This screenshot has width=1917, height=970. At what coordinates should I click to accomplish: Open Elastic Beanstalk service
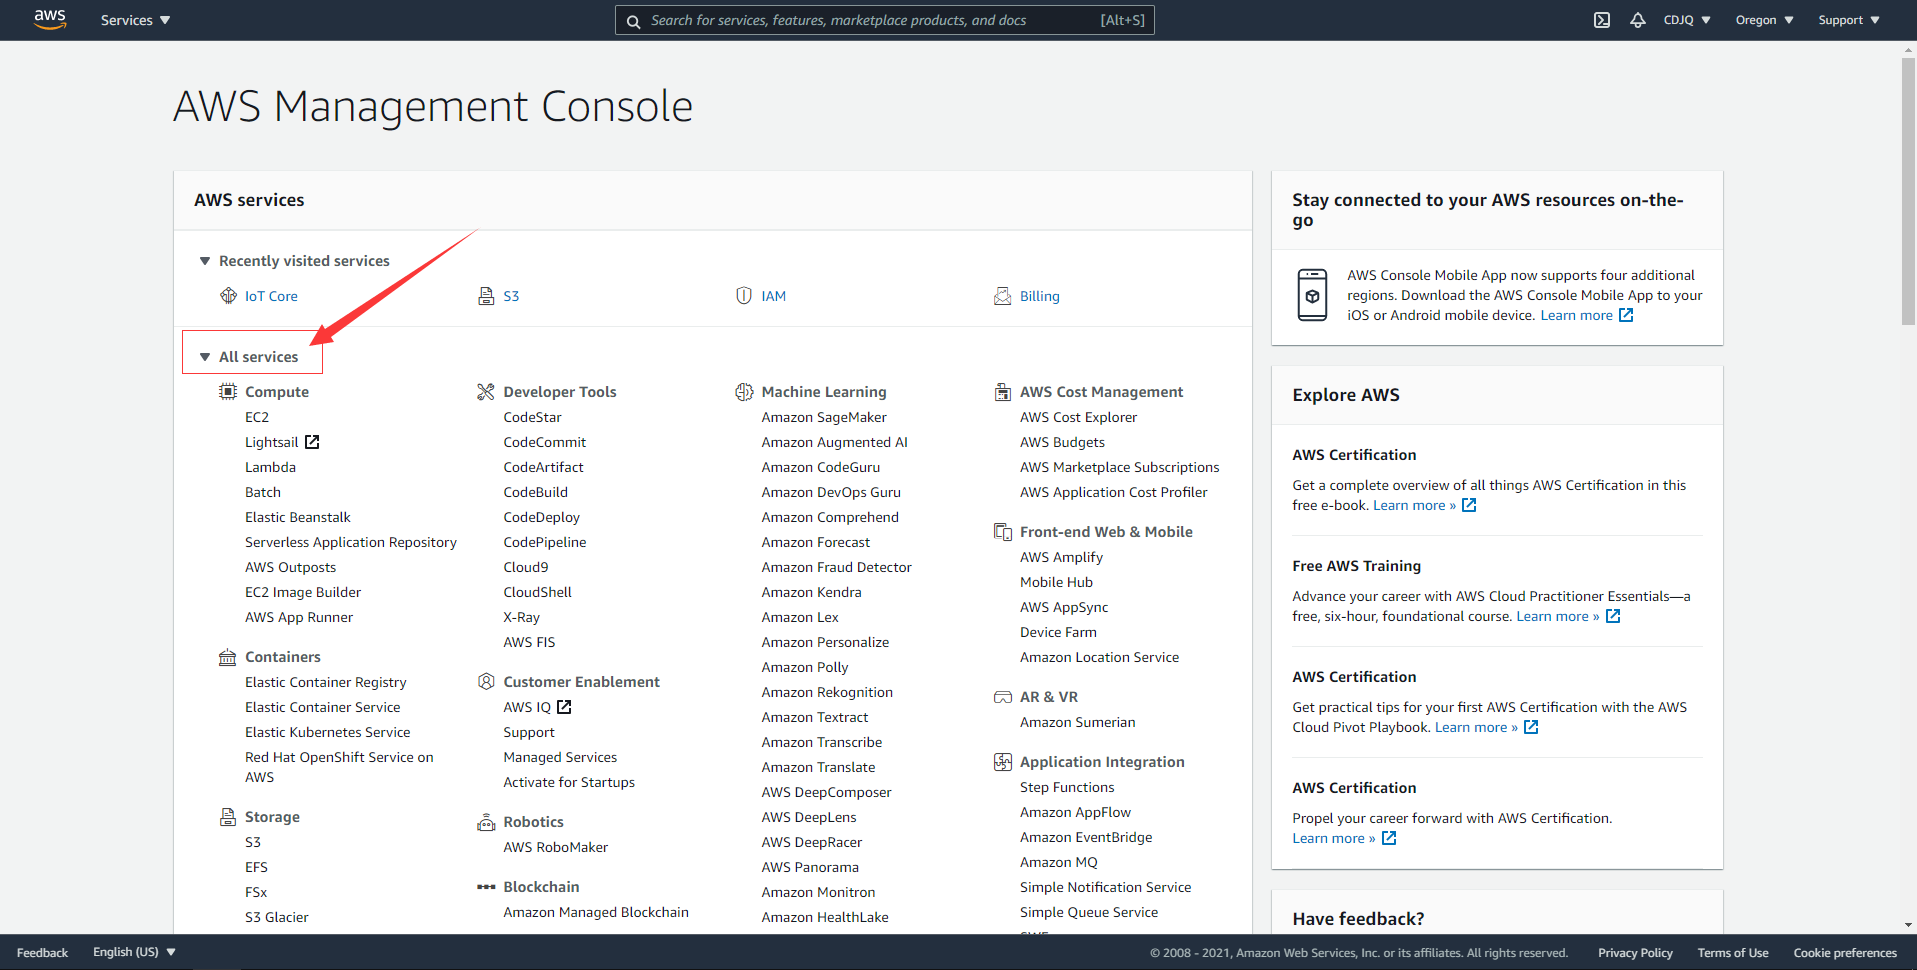tap(297, 517)
